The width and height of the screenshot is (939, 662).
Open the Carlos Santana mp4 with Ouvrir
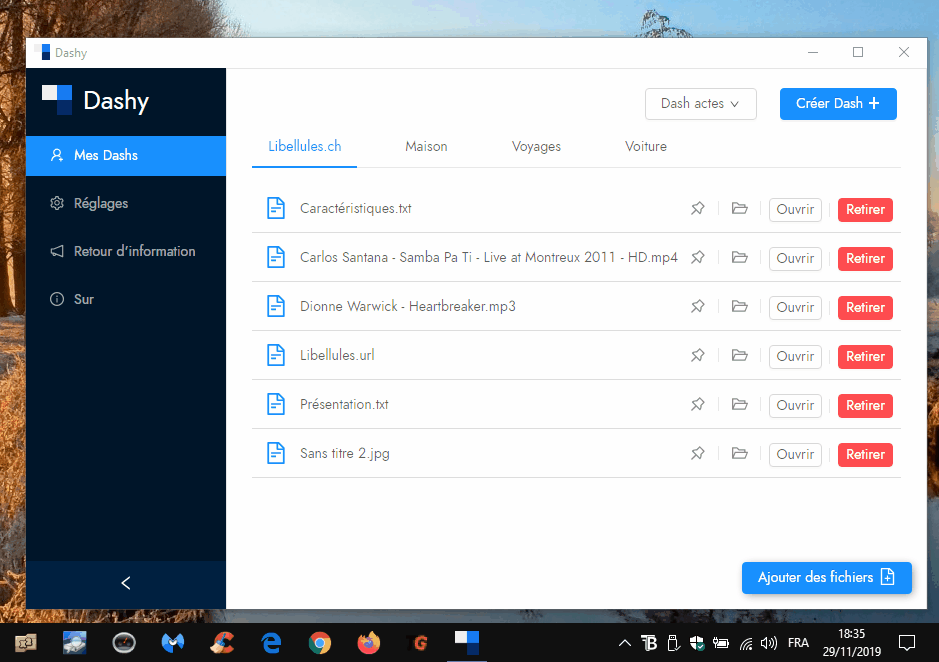[795, 259]
